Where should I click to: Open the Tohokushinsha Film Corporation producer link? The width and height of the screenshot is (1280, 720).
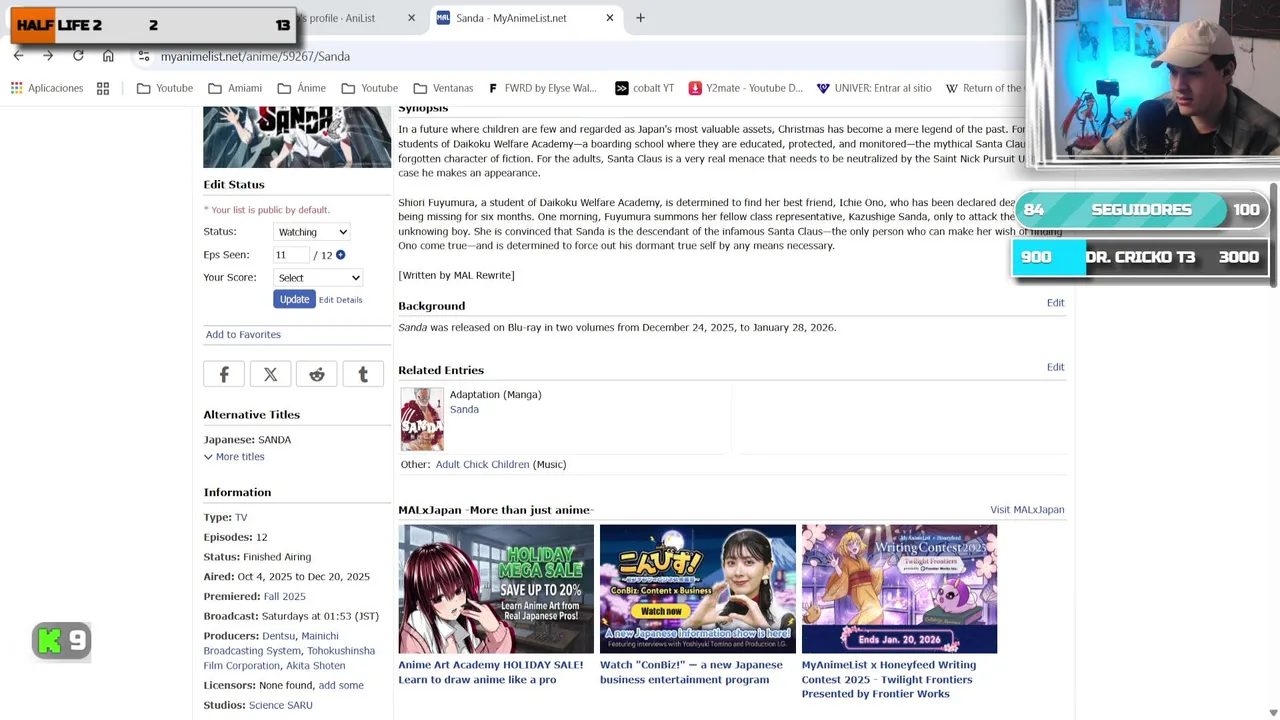click(289, 658)
